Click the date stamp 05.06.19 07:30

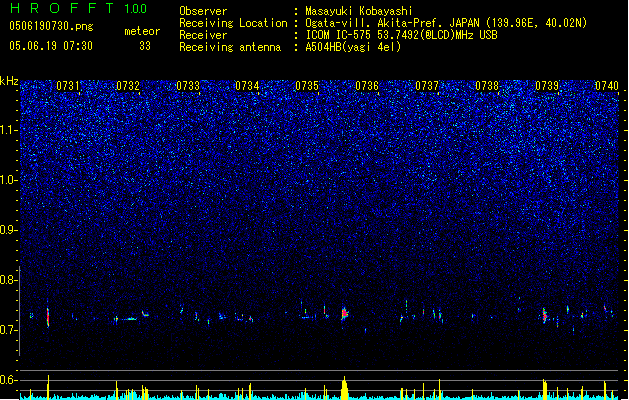coord(51,46)
